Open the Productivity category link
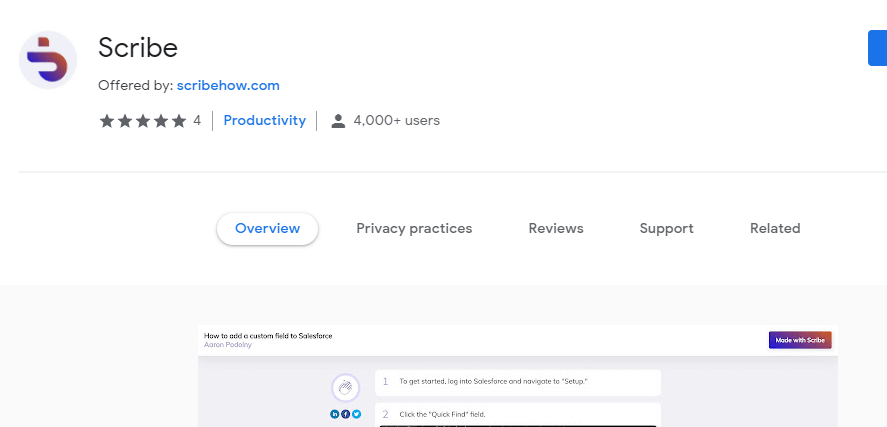The width and height of the screenshot is (887, 427). tap(265, 120)
